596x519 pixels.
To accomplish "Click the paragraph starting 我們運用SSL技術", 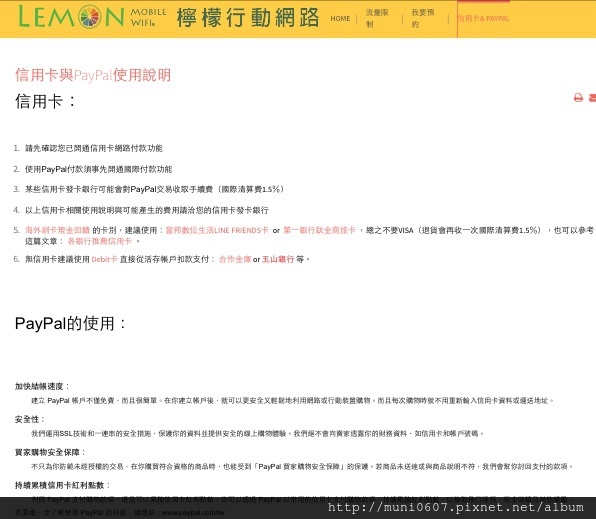I will click(258, 433).
